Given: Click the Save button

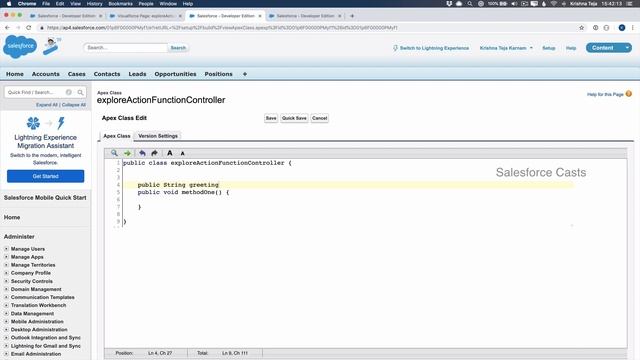Looking at the screenshot, I should tap(271, 118).
